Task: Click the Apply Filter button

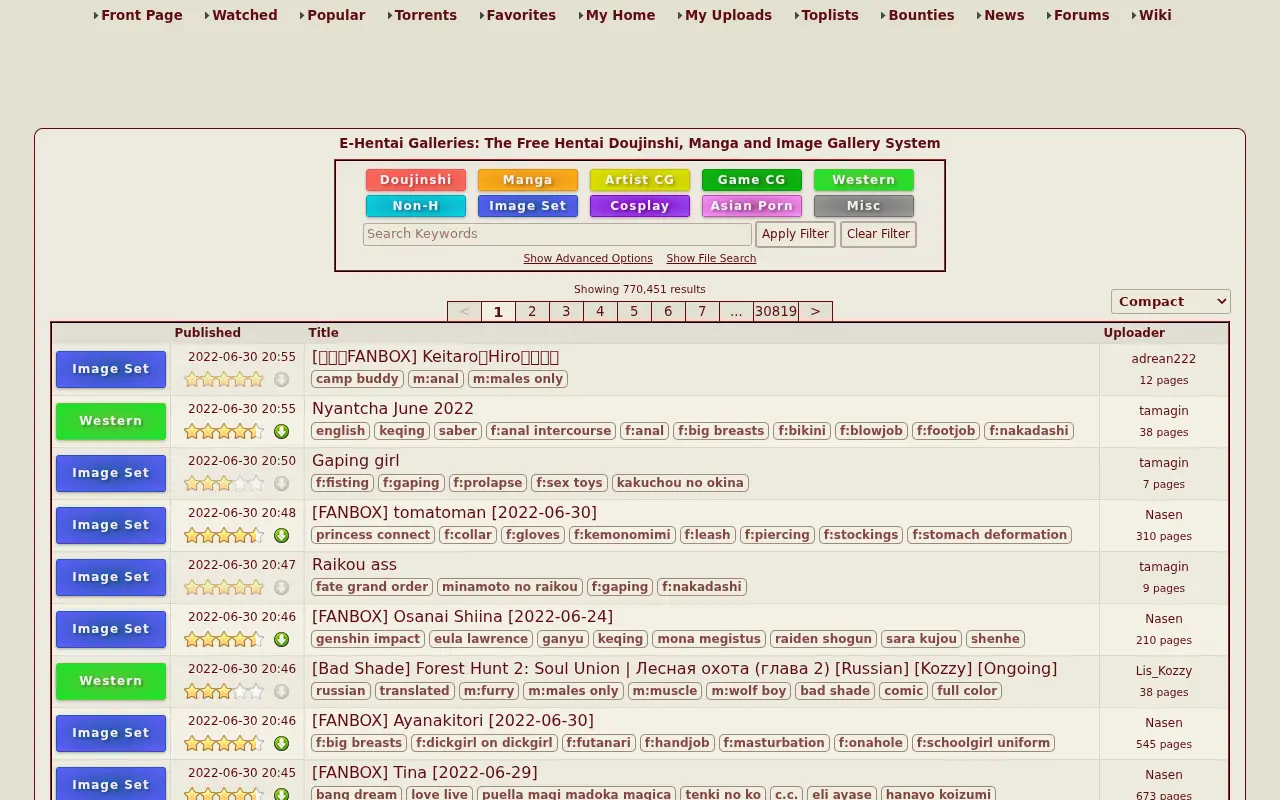Action: tap(795, 234)
